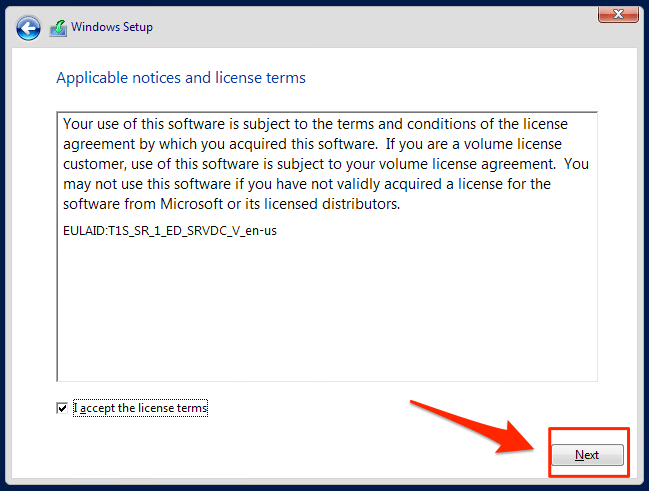Image resolution: width=649 pixels, height=491 pixels.
Task: Click the Windows Setup installer icon
Action: [x=59, y=28]
